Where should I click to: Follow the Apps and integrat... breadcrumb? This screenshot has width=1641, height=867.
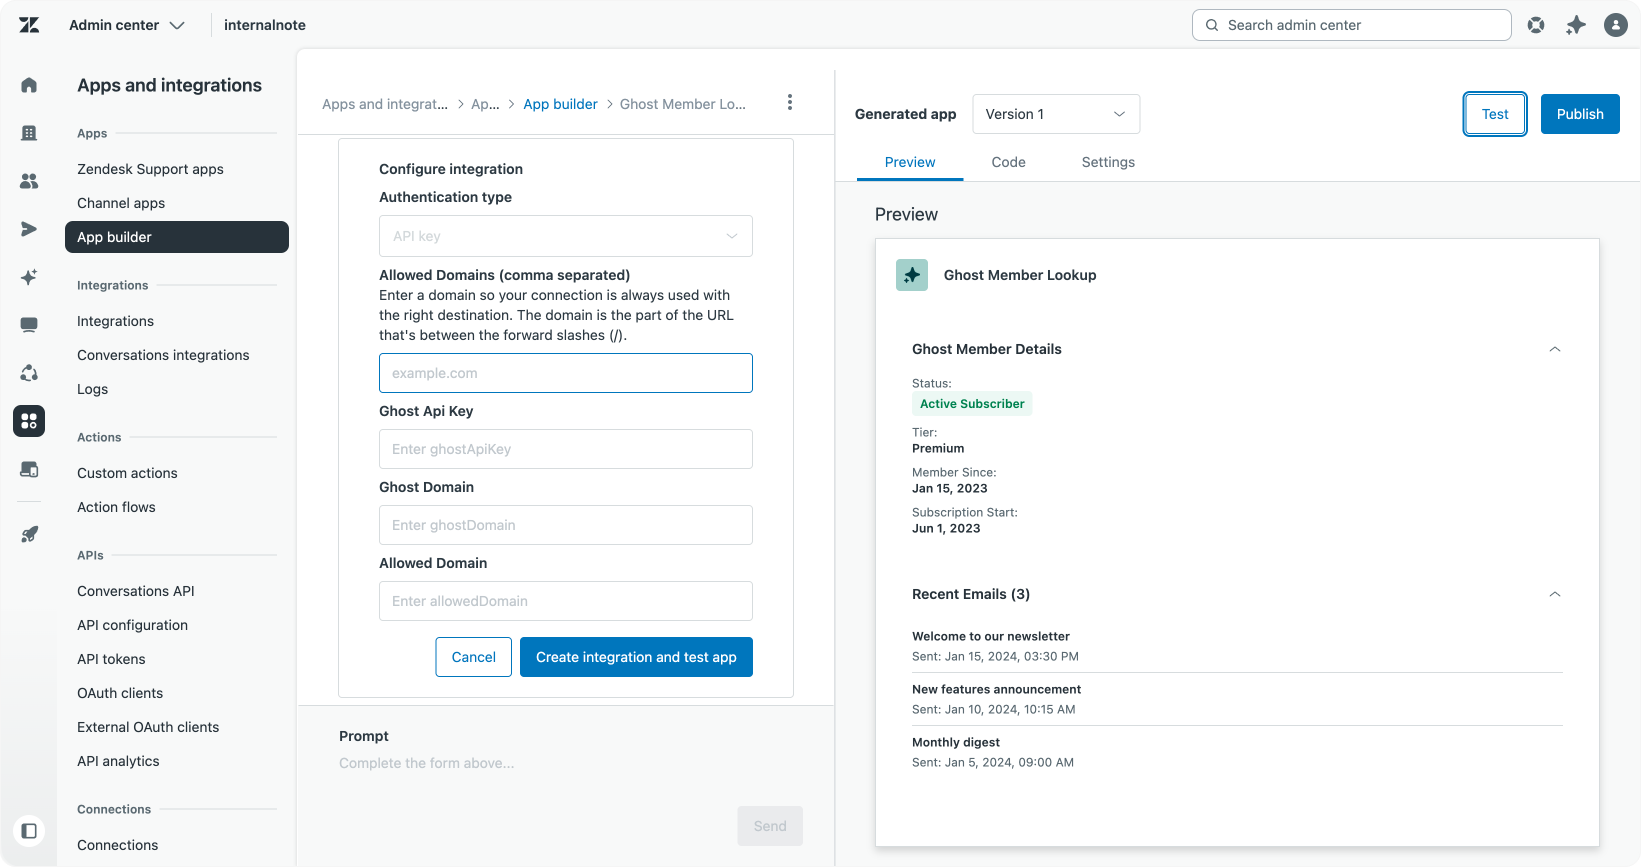point(385,104)
